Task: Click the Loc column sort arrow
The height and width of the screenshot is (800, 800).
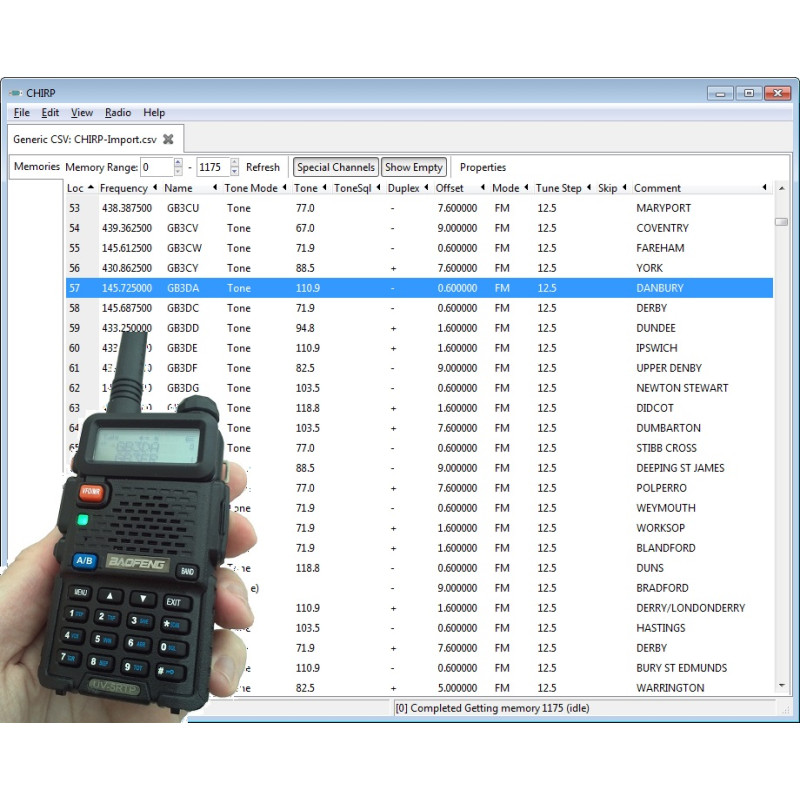Action: tap(91, 188)
